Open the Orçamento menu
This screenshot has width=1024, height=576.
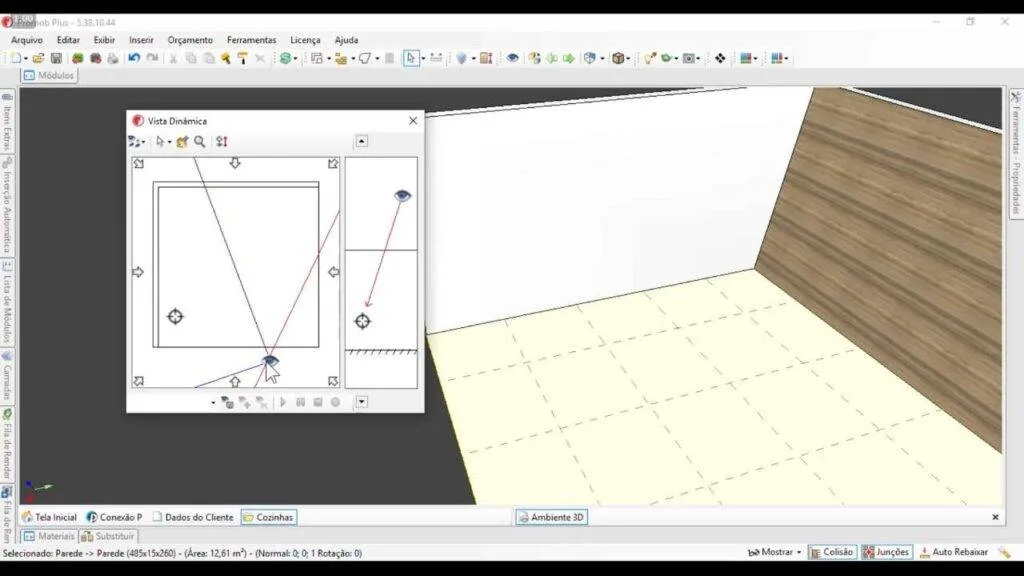tap(190, 40)
